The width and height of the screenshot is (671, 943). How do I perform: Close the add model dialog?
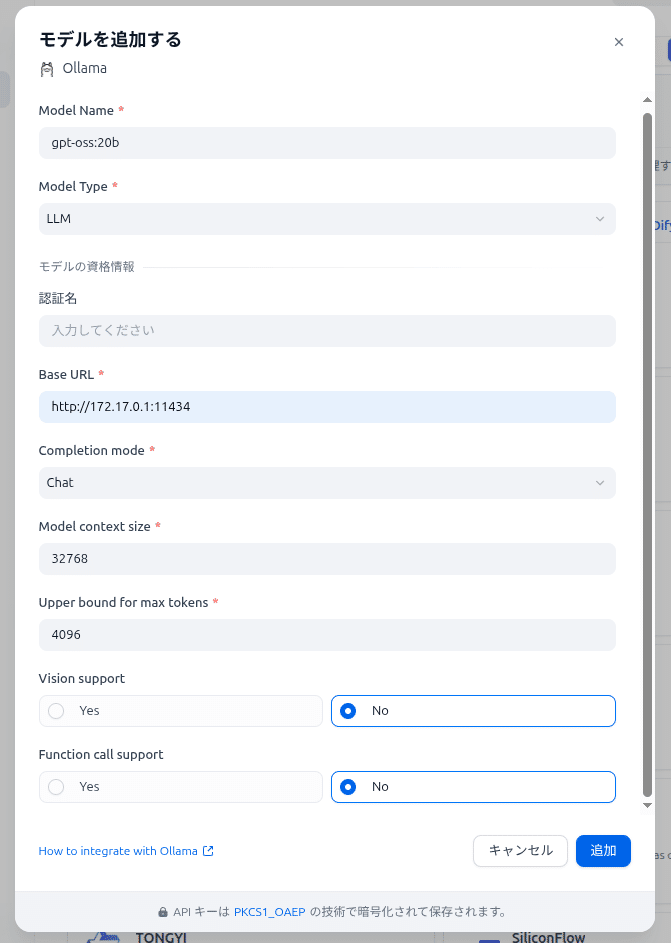pos(618,42)
